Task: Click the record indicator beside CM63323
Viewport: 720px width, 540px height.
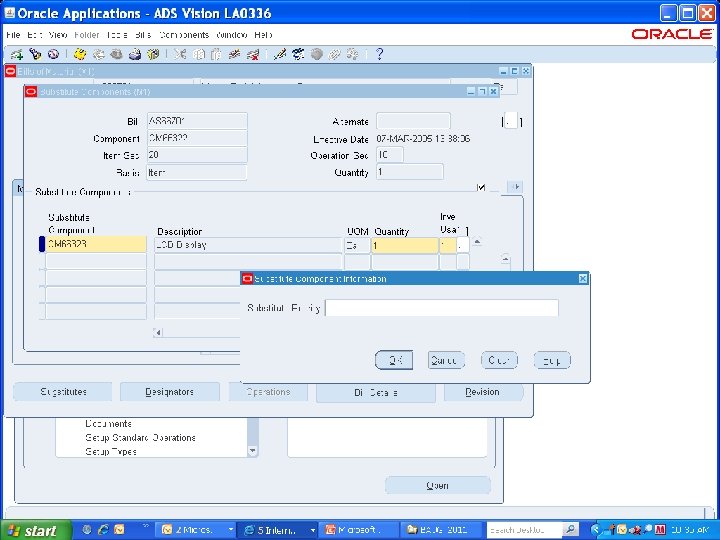Action: click(x=42, y=245)
